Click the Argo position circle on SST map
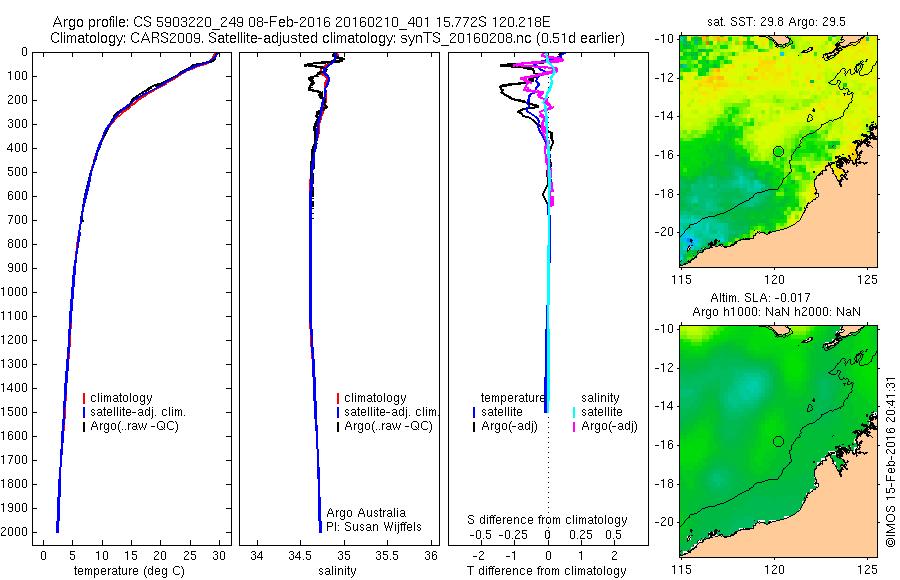This screenshot has height=580, width=900. [778, 152]
